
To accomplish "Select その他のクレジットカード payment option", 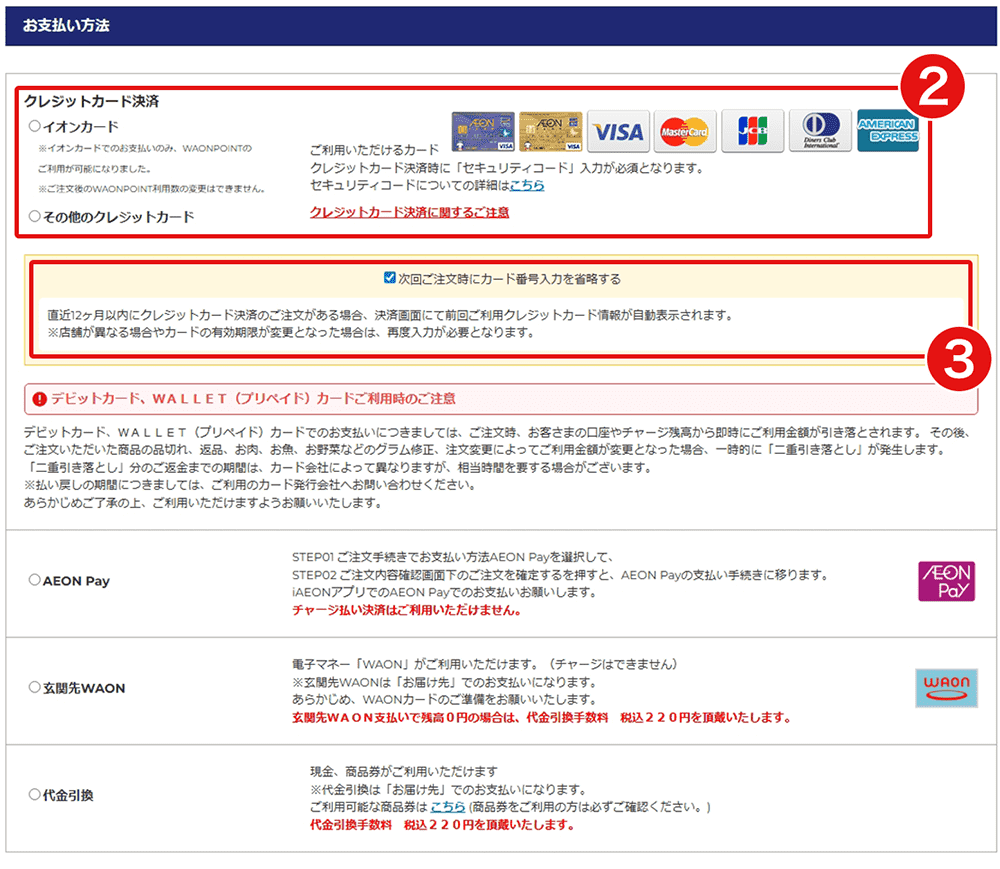I will [35, 216].
